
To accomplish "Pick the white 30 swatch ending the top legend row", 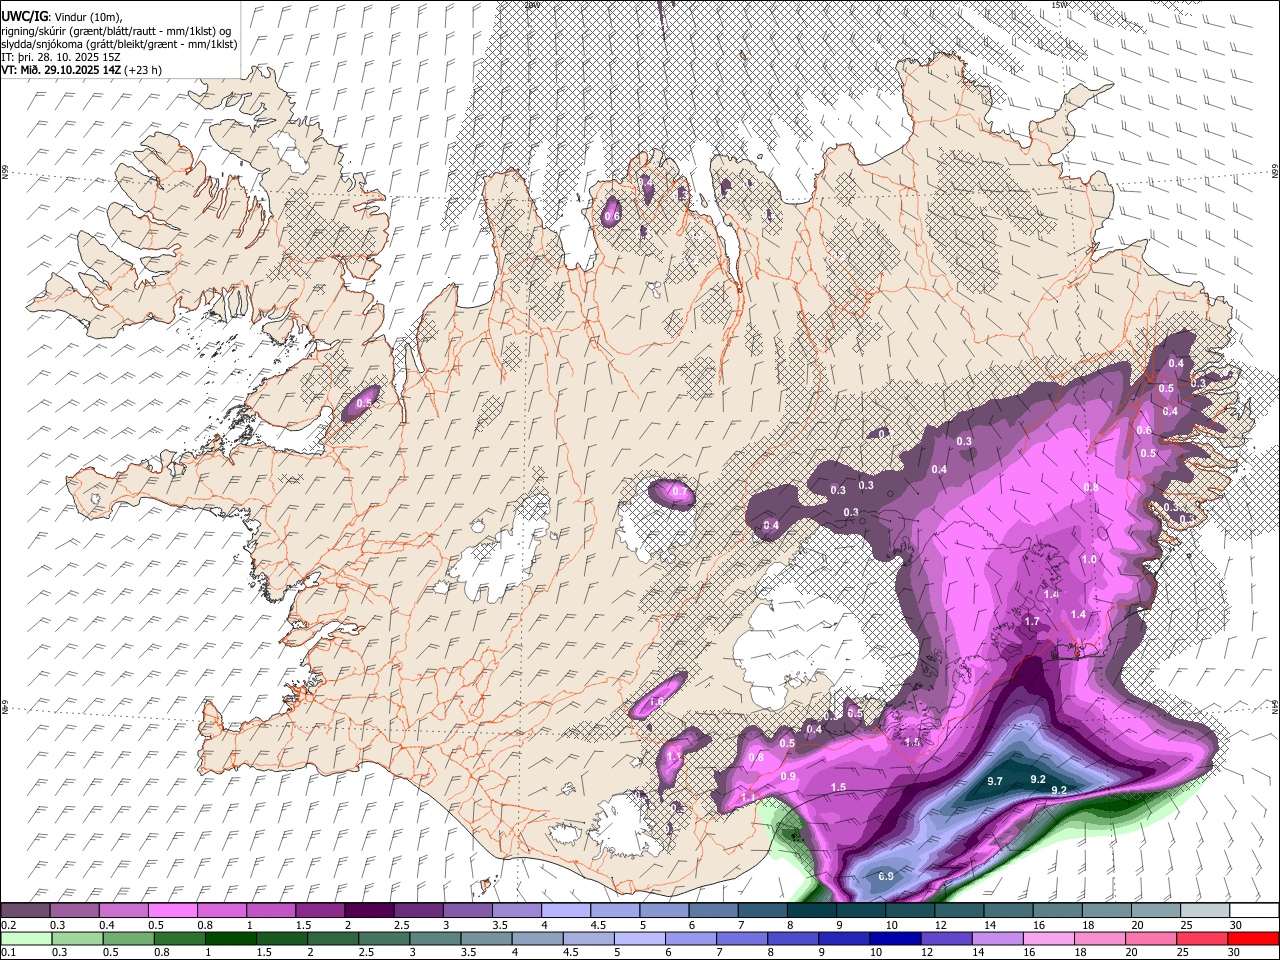I will 1254,910.
